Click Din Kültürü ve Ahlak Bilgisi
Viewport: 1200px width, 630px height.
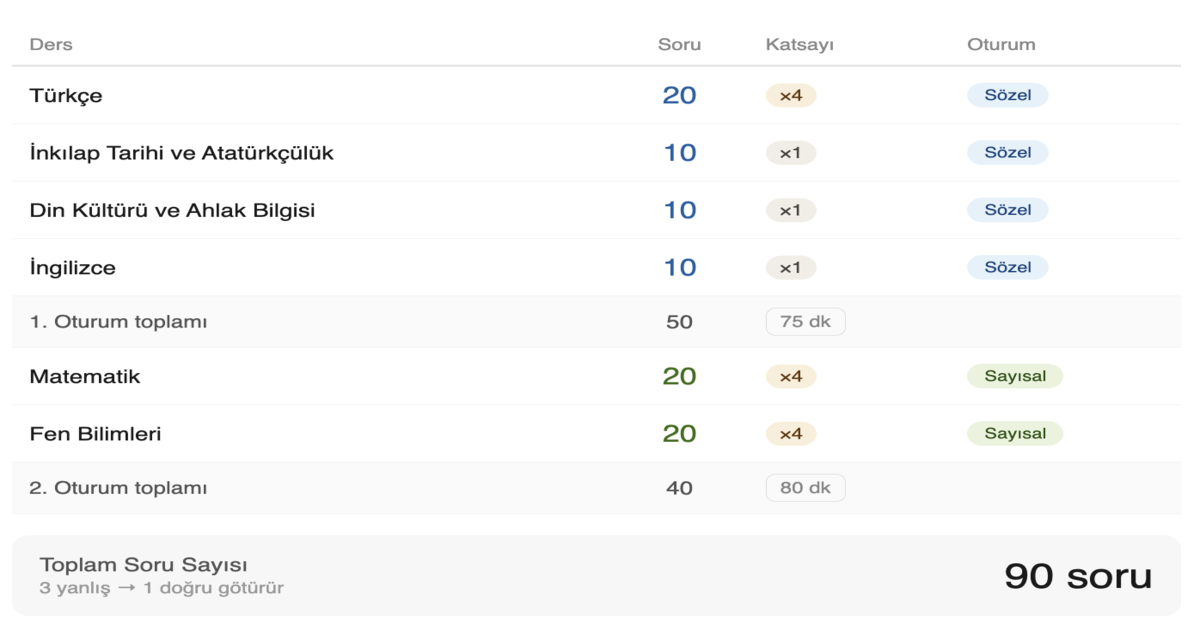coord(172,210)
